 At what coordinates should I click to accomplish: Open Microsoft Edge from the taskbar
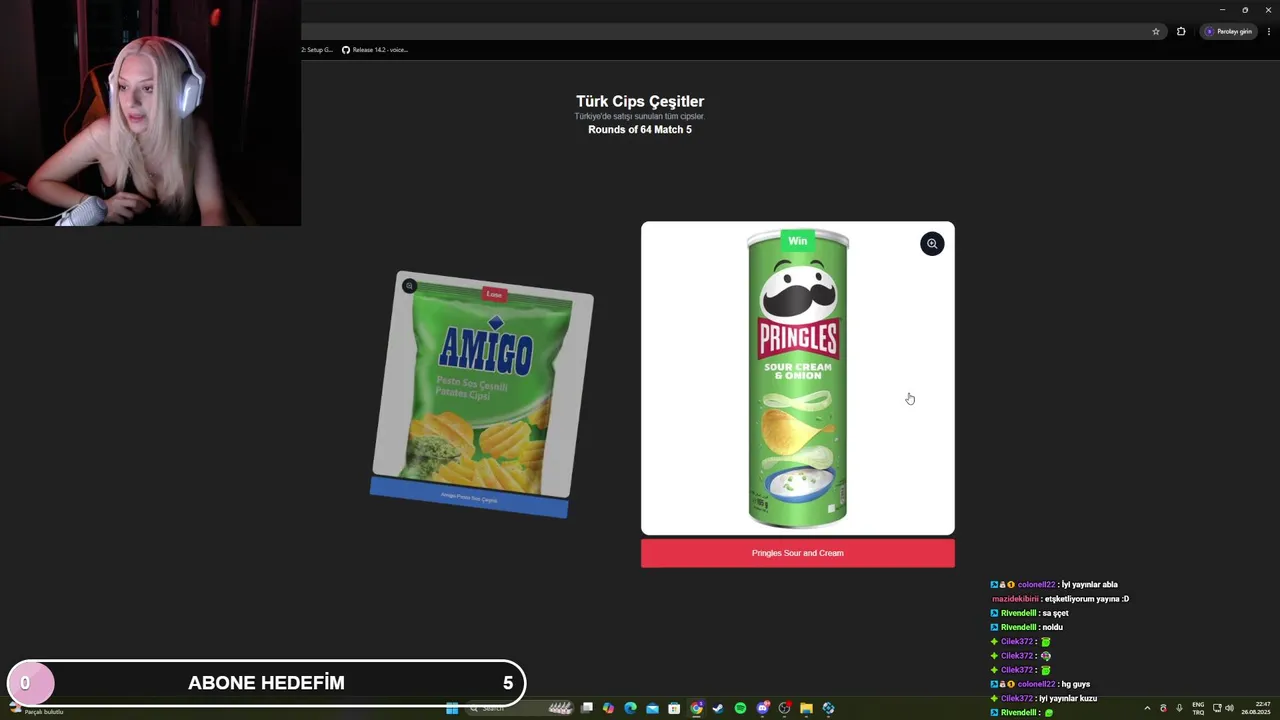(x=630, y=708)
